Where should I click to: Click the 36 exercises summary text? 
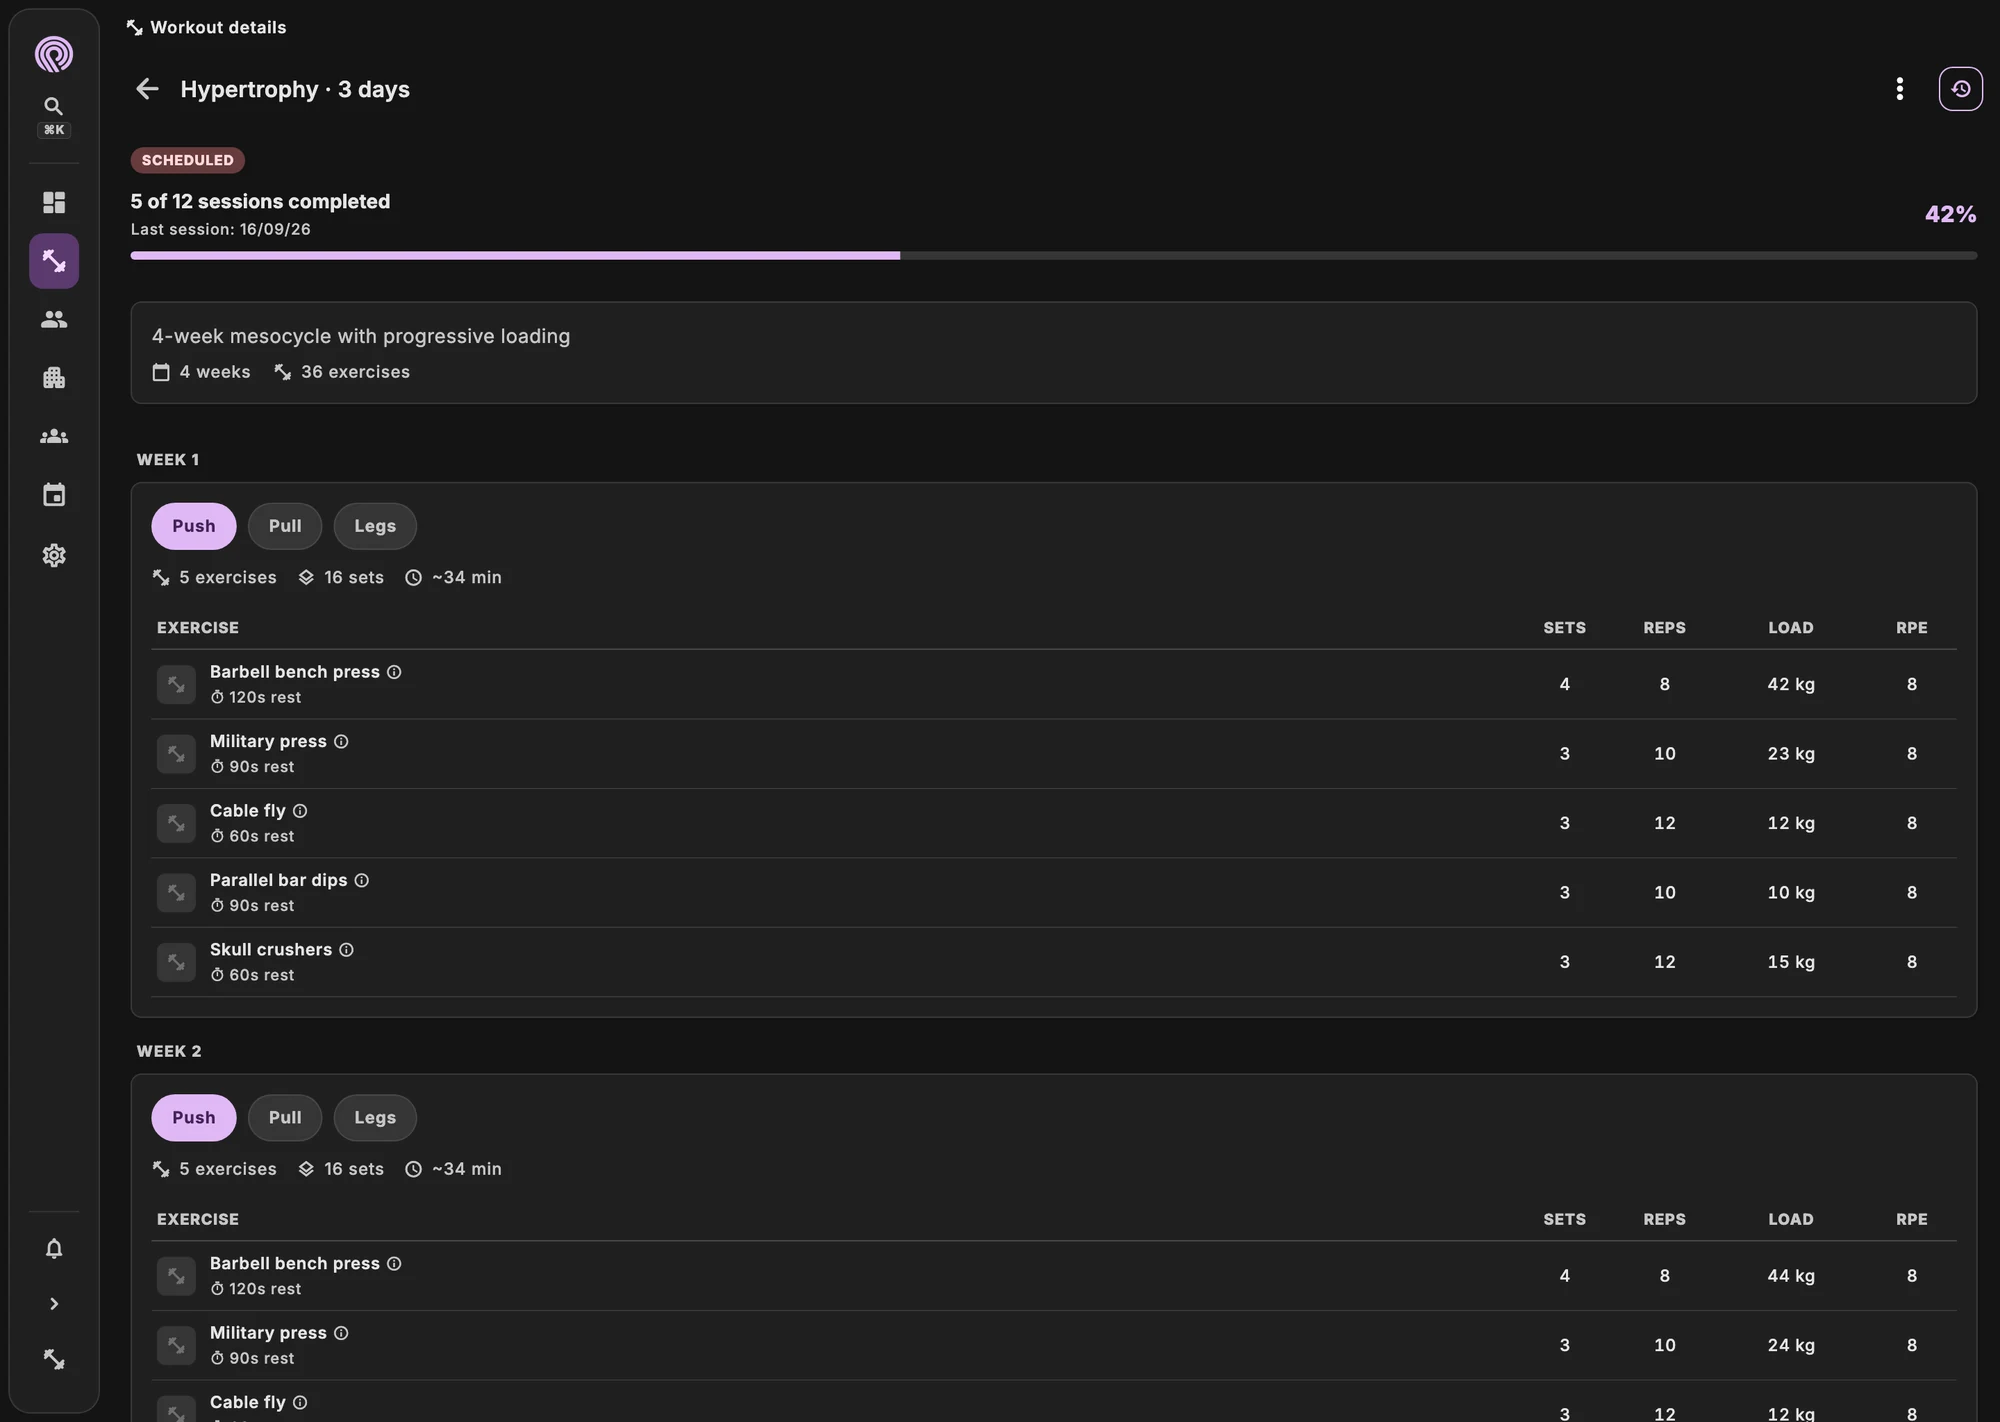[355, 372]
